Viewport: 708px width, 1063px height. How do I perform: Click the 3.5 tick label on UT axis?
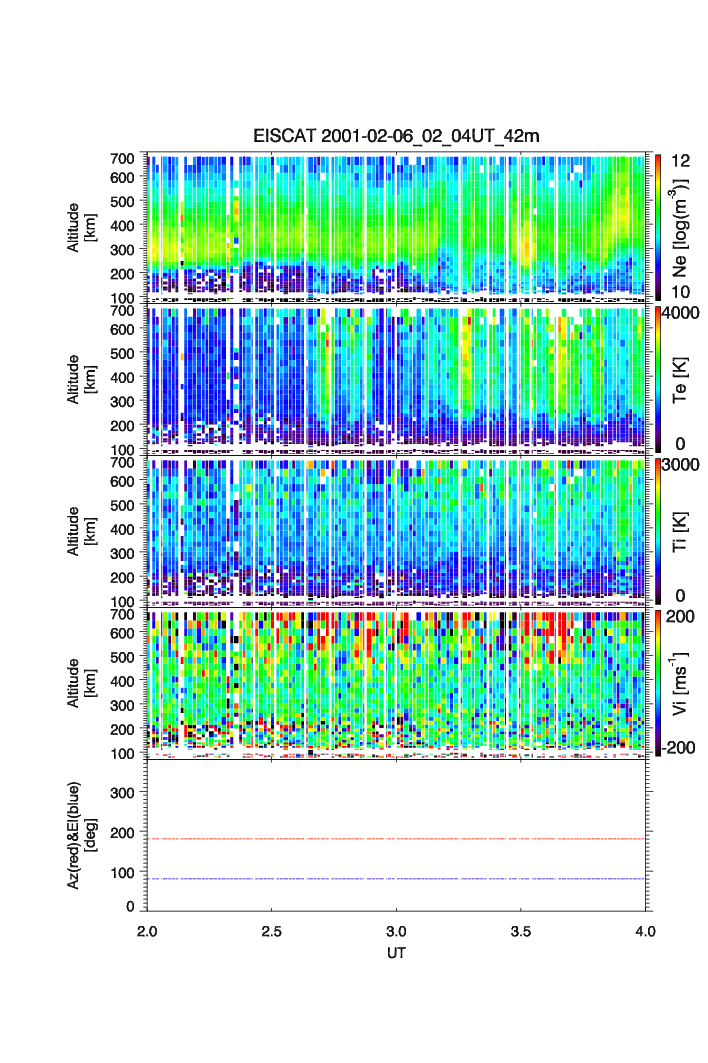(x=521, y=931)
